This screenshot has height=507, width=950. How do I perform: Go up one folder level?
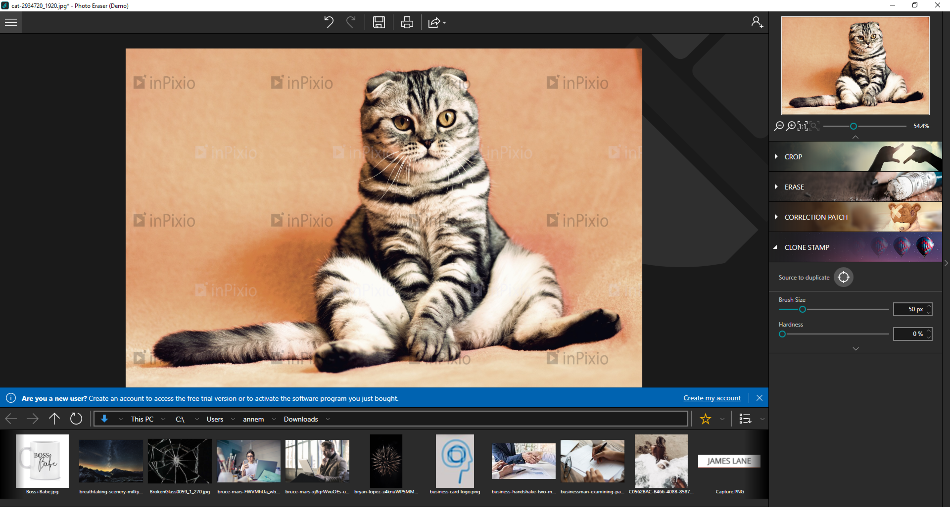55,419
